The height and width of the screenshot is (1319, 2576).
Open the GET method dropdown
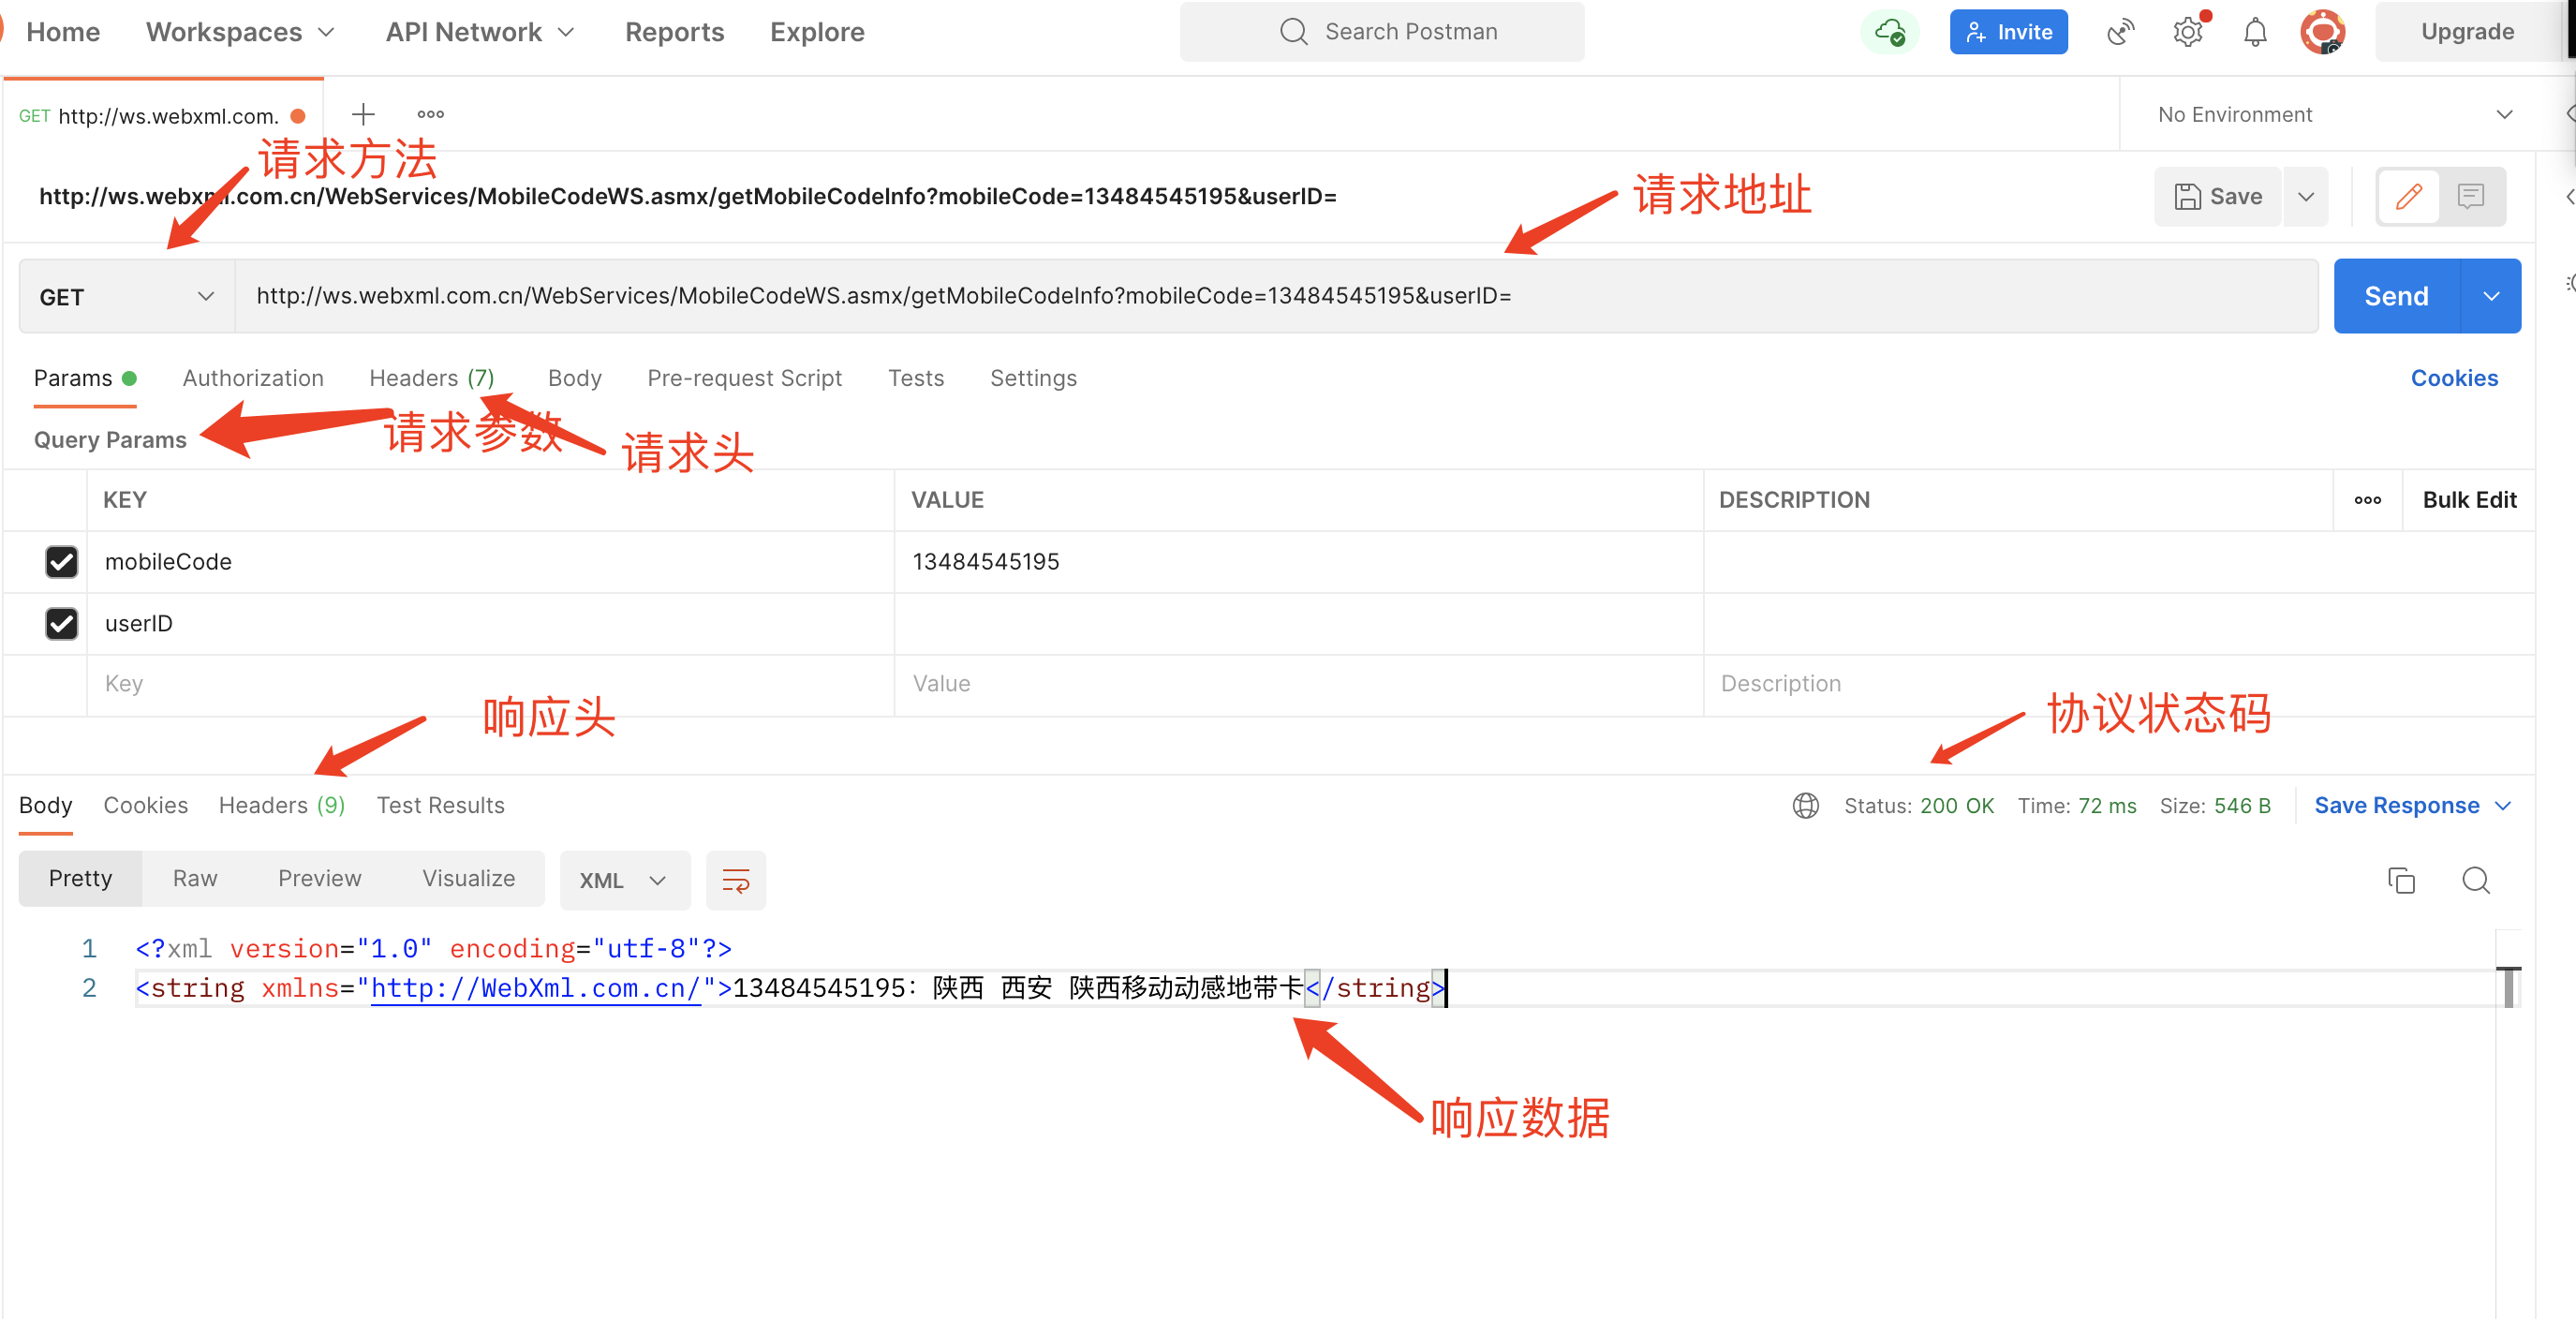126,297
